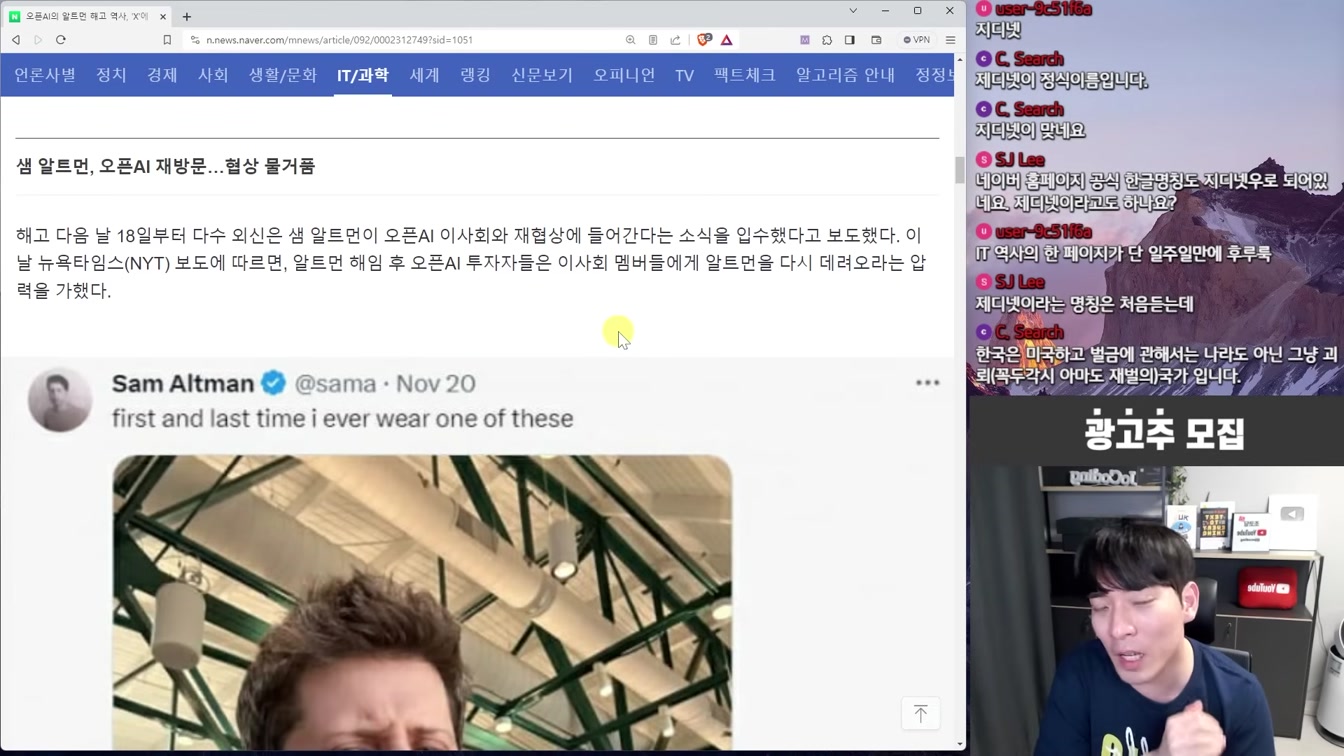Click the scroll-to-top arrow button
1344x756 pixels.
920,713
